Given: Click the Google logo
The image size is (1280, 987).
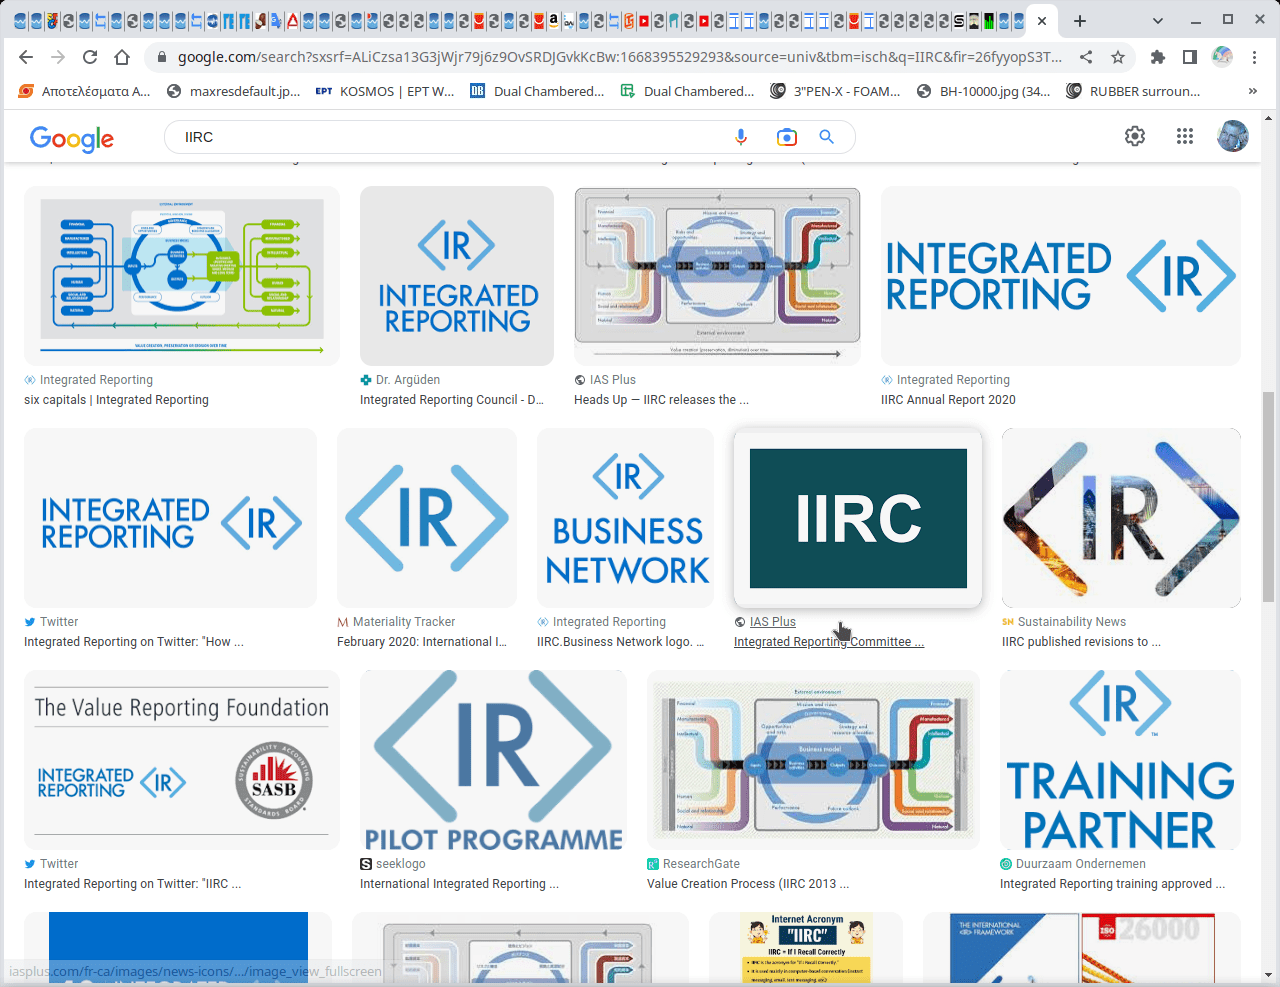Looking at the screenshot, I should (72, 138).
